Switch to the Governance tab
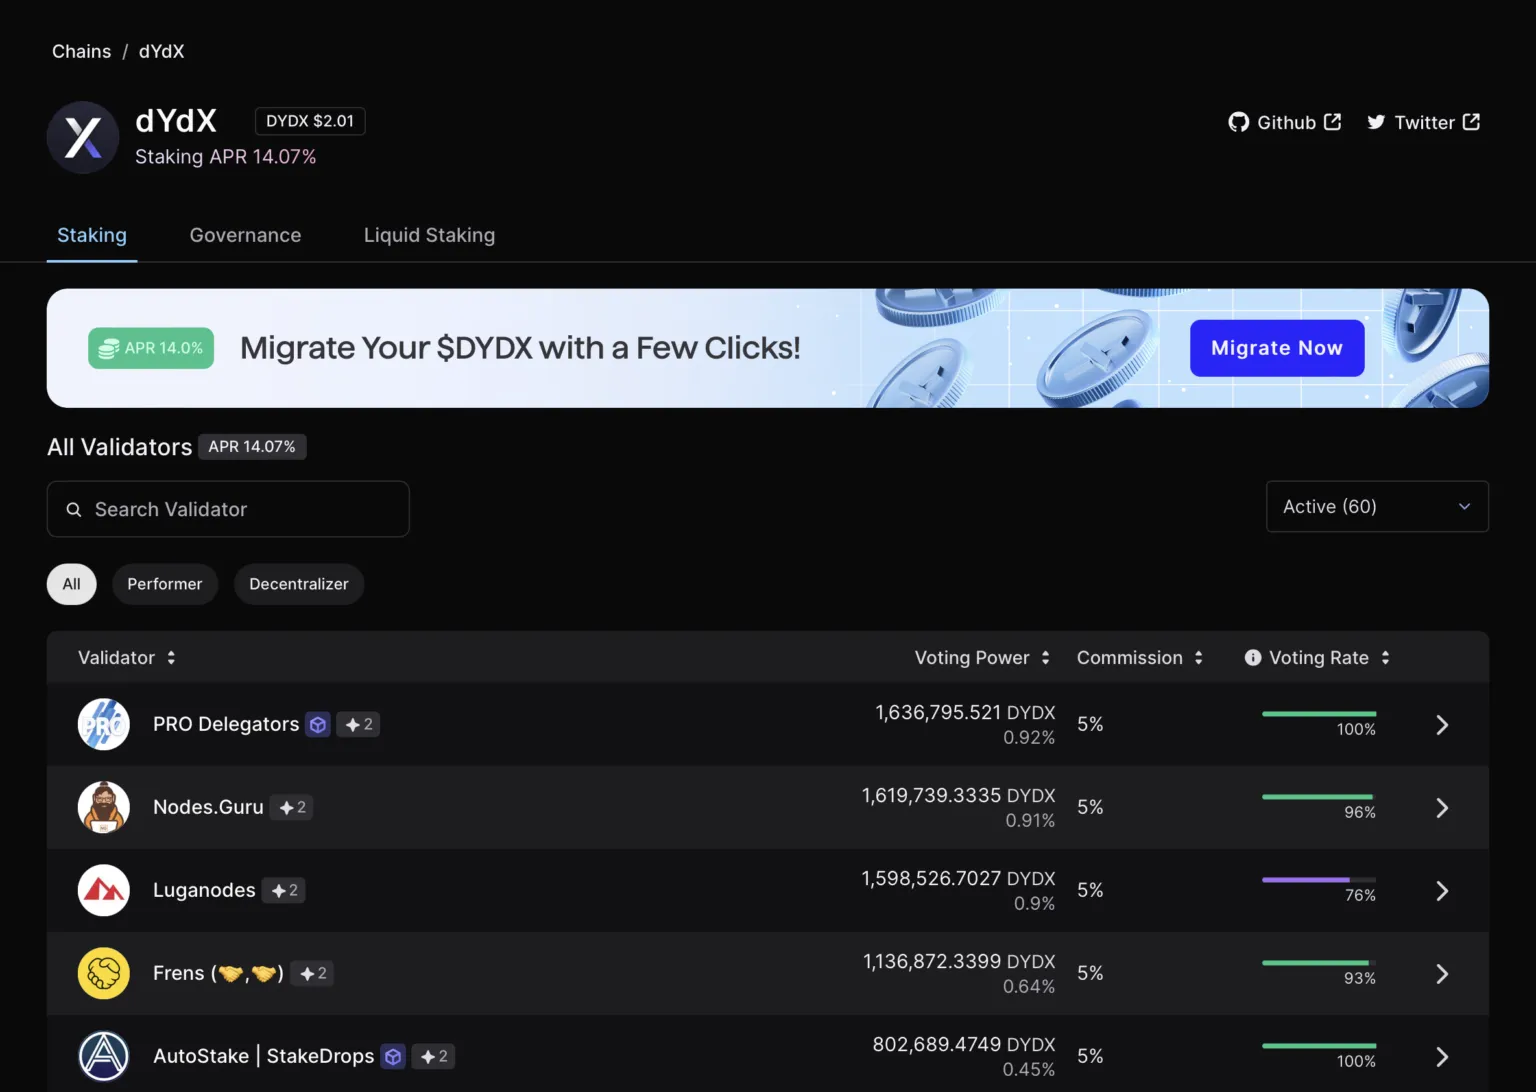Image resolution: width=1536 pixels, height=1092 pixels. pyautogui.click(x=245, y=235)
